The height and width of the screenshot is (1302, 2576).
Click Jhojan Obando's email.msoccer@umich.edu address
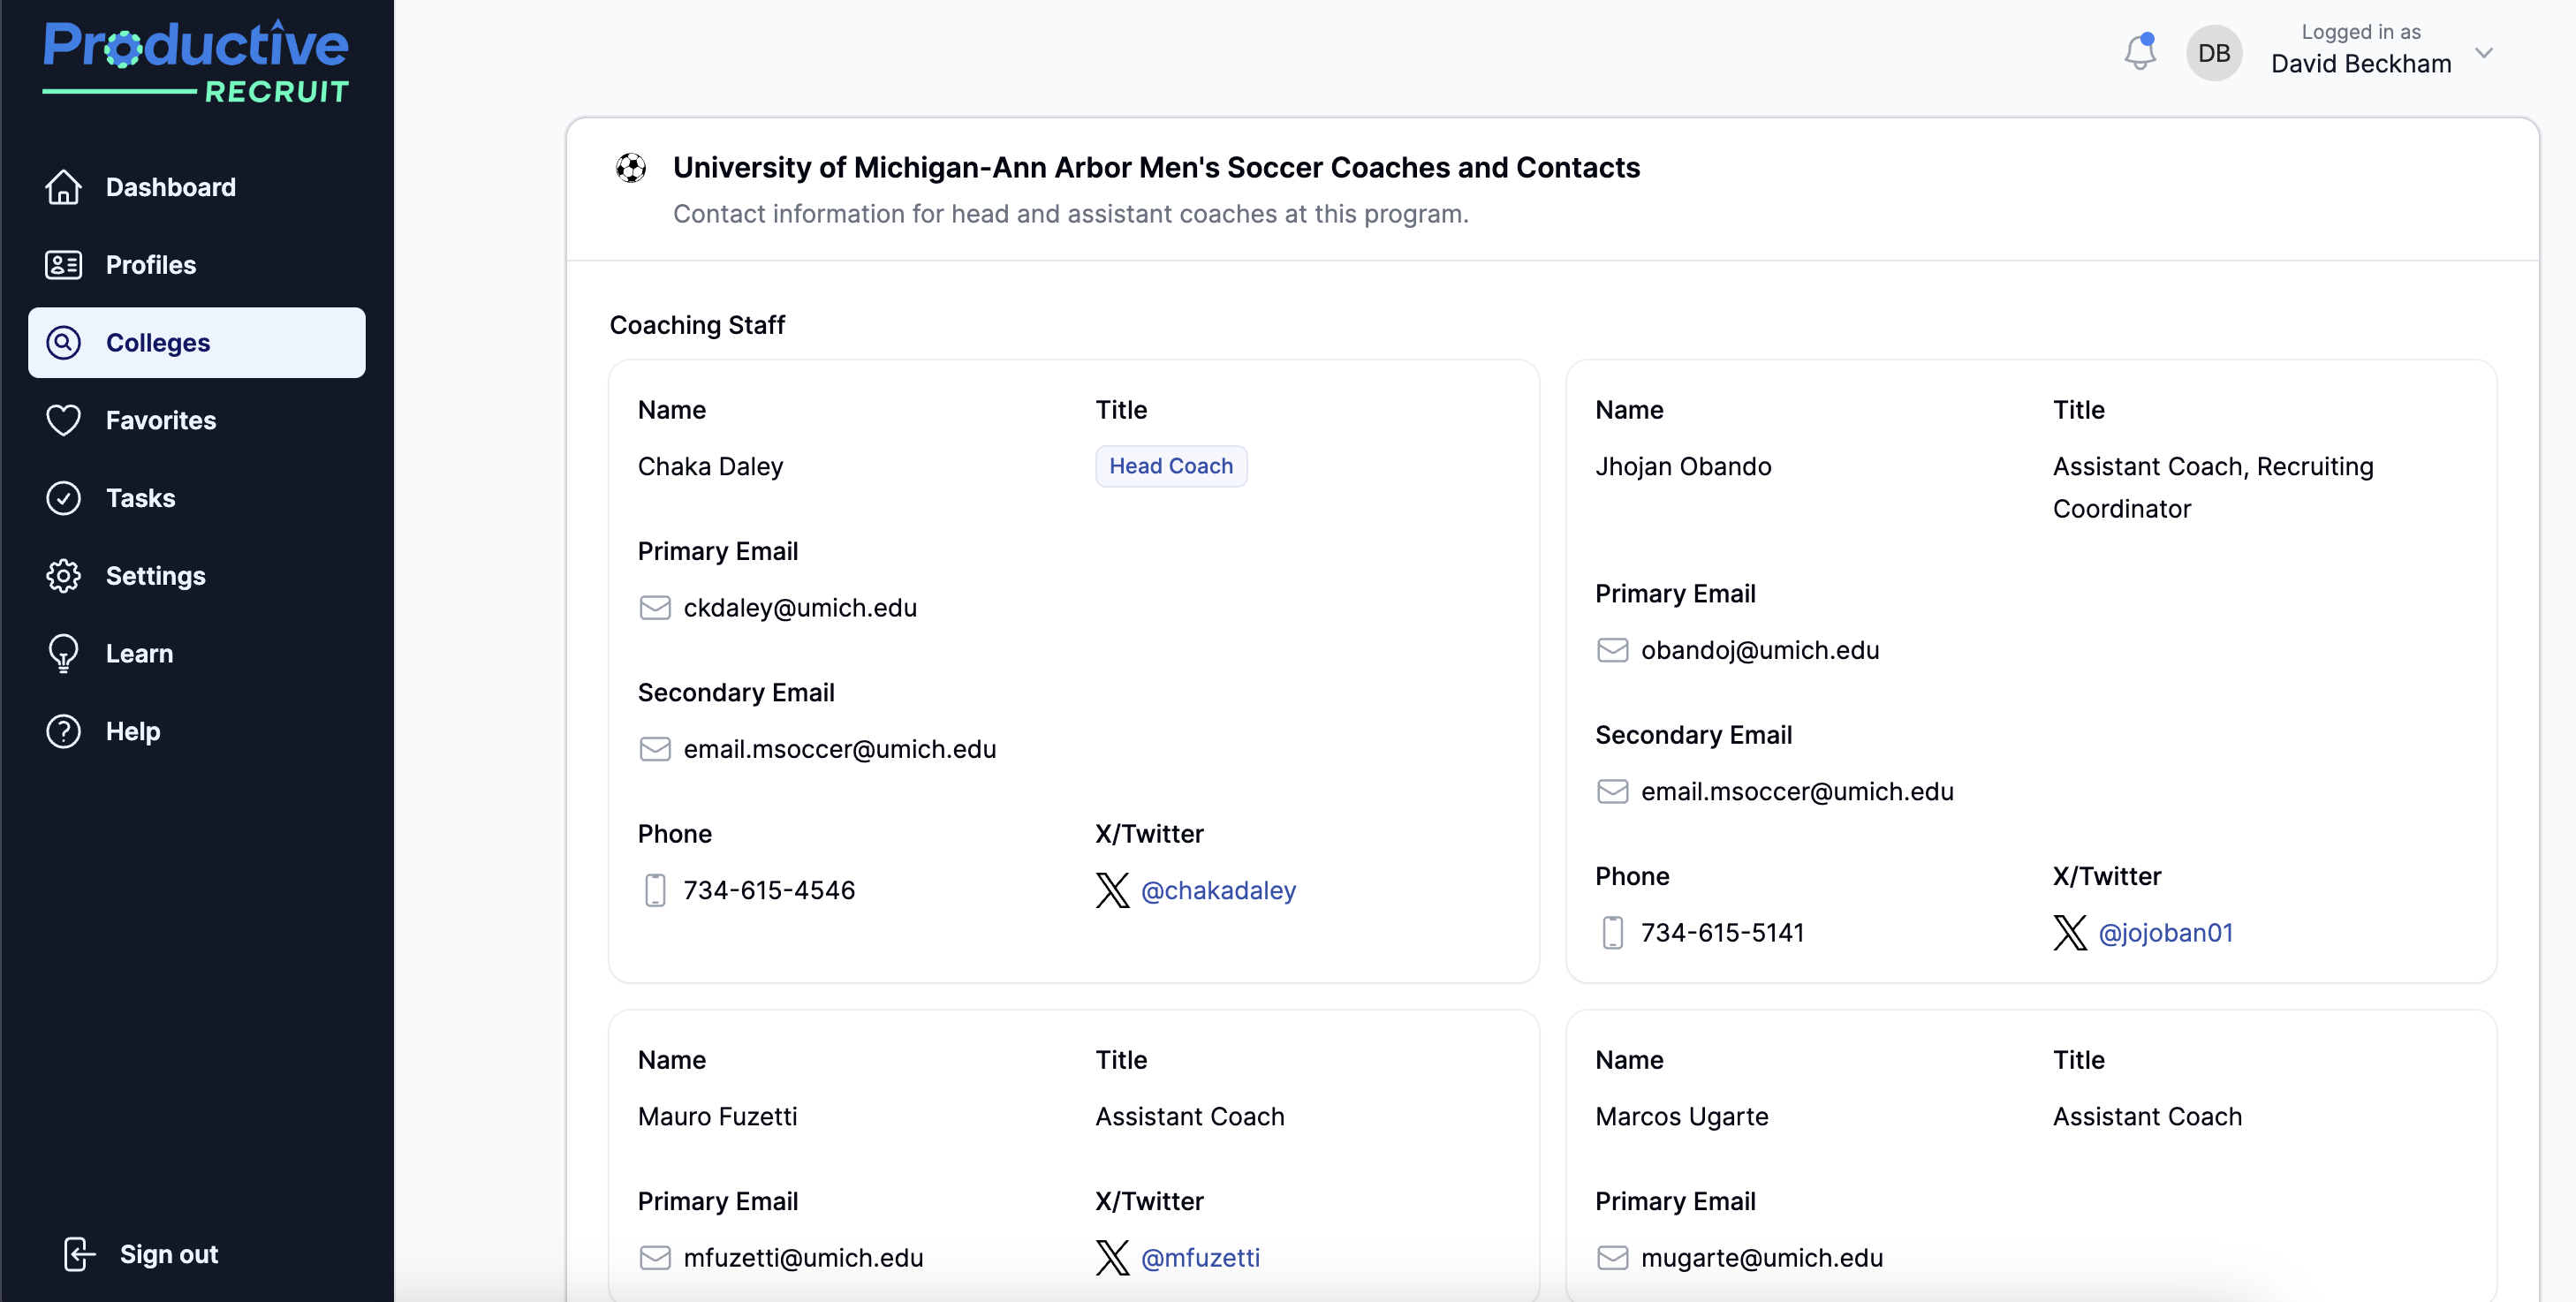(1797, 791)
